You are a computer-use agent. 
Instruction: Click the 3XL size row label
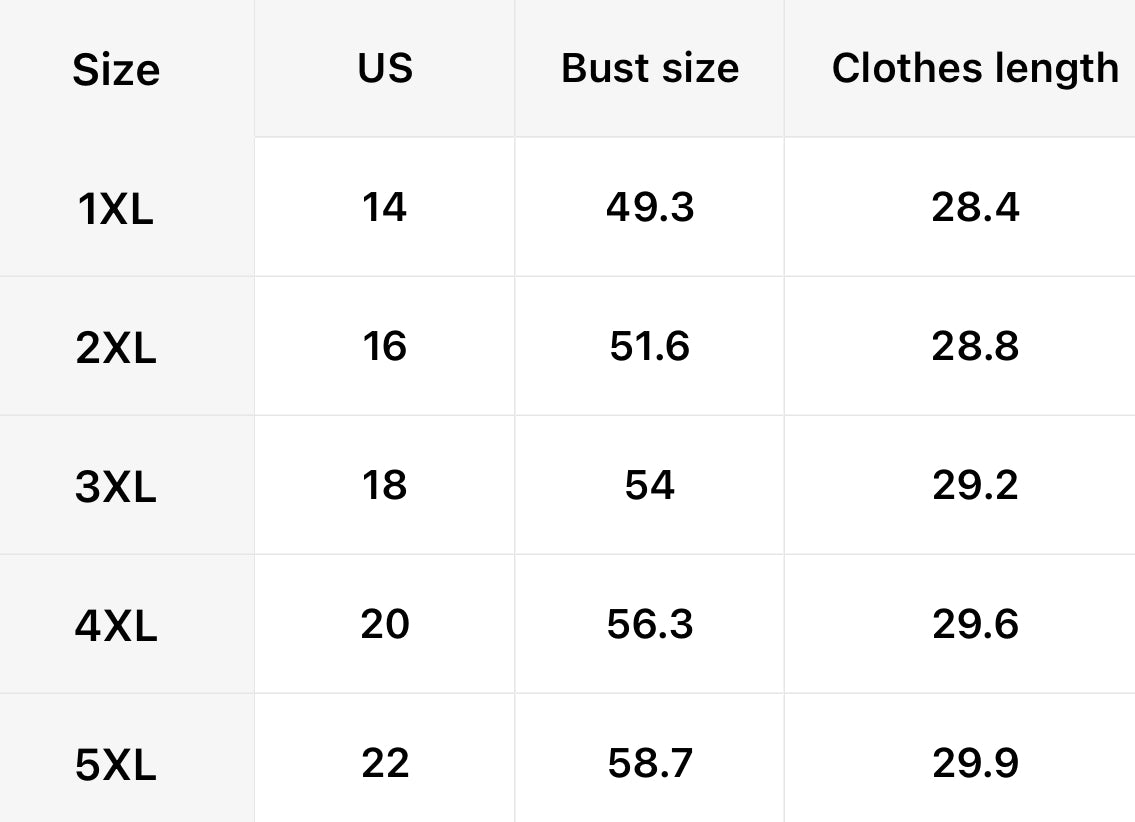coord(116,487)
